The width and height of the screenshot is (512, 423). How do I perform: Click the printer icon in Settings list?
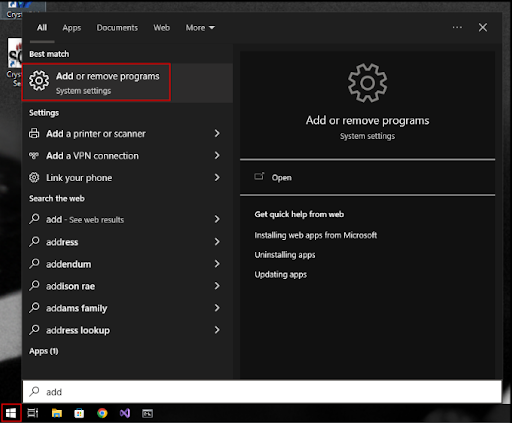pos(34,133)
